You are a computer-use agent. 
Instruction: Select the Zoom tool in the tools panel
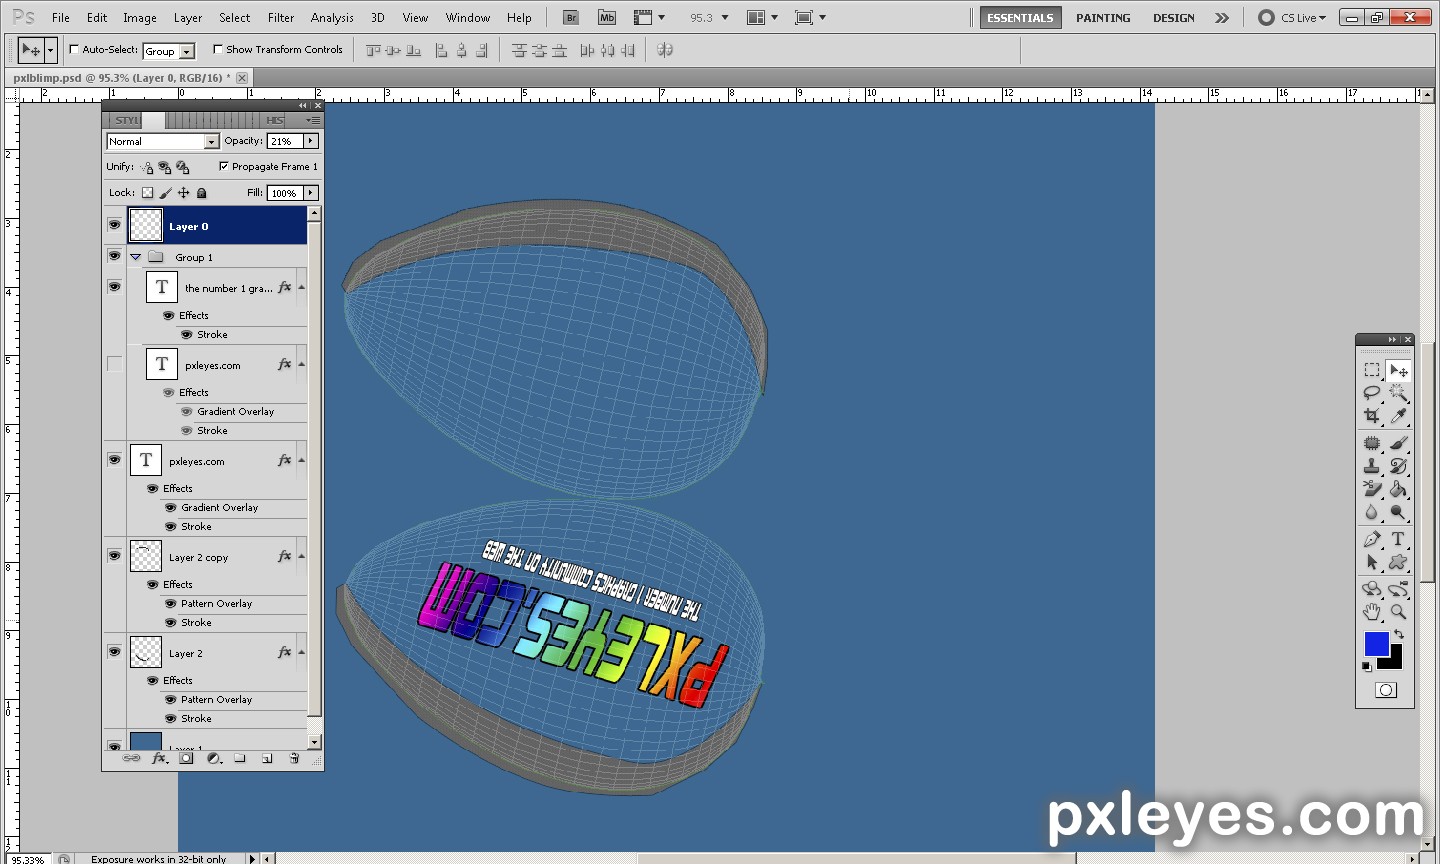tap(1398, 612)
